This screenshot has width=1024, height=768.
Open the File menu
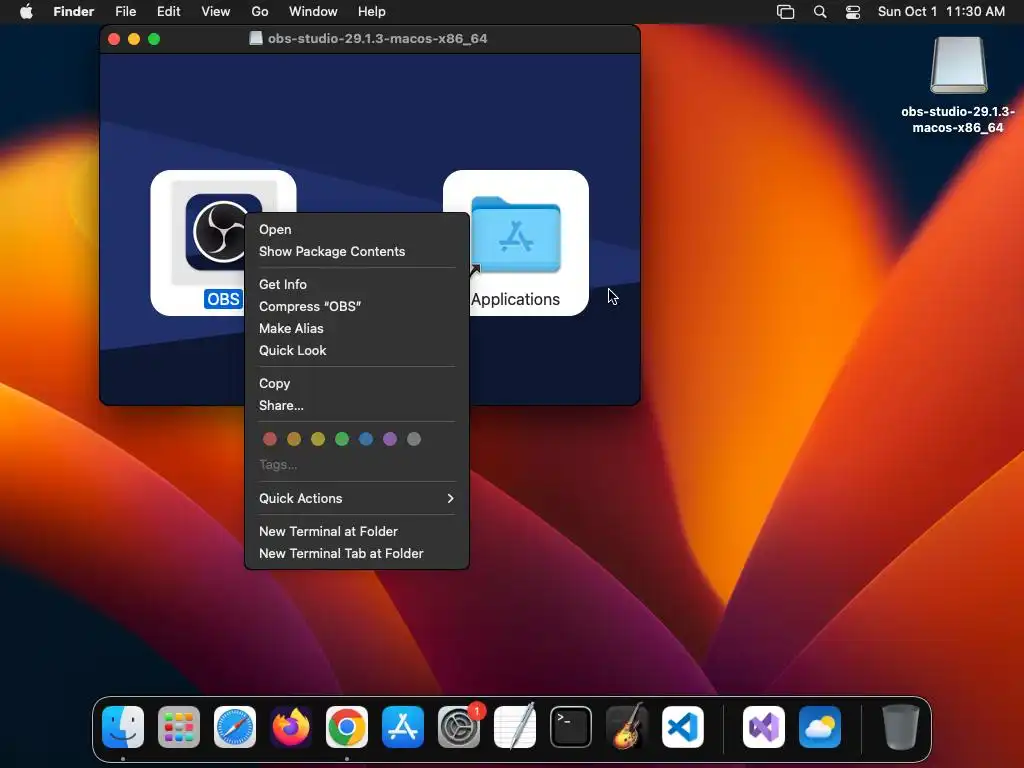point(125,12)
